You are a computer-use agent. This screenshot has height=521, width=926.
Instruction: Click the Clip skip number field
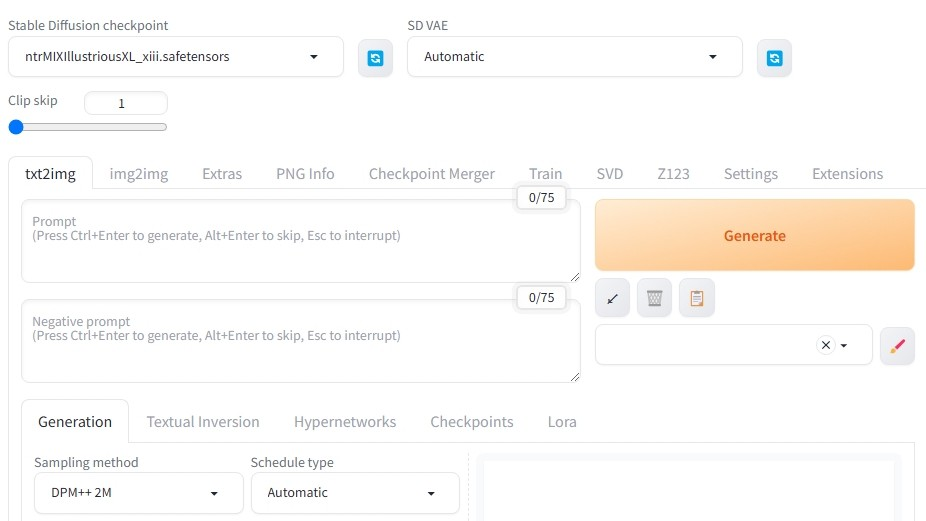click(126, 103)
